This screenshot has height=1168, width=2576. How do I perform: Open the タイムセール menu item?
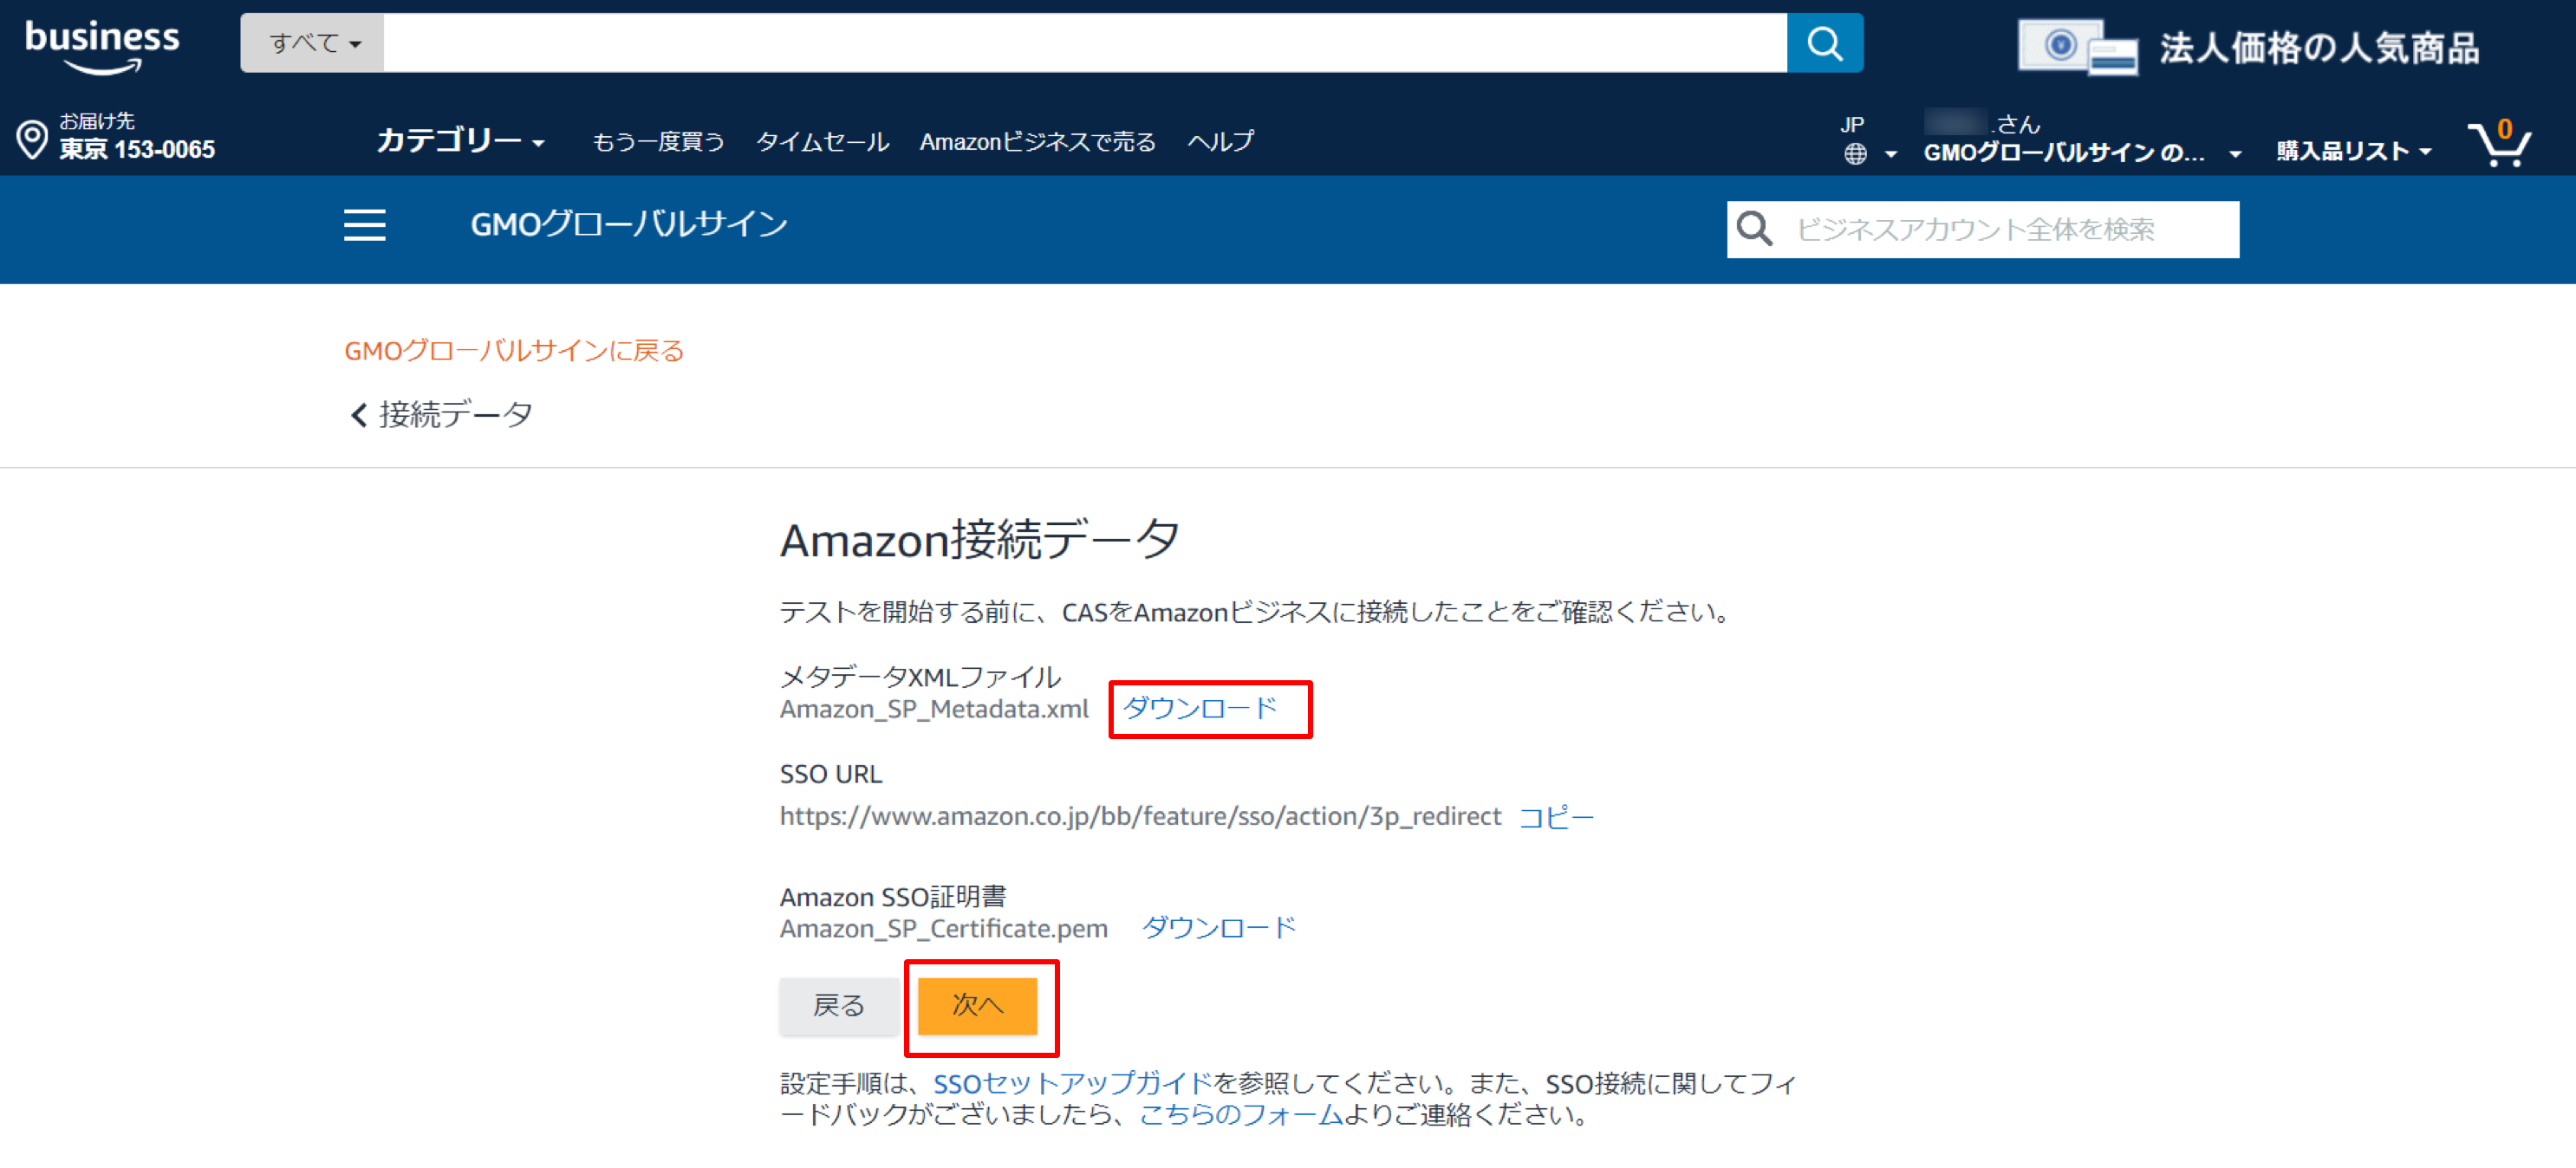click(822, 141)
